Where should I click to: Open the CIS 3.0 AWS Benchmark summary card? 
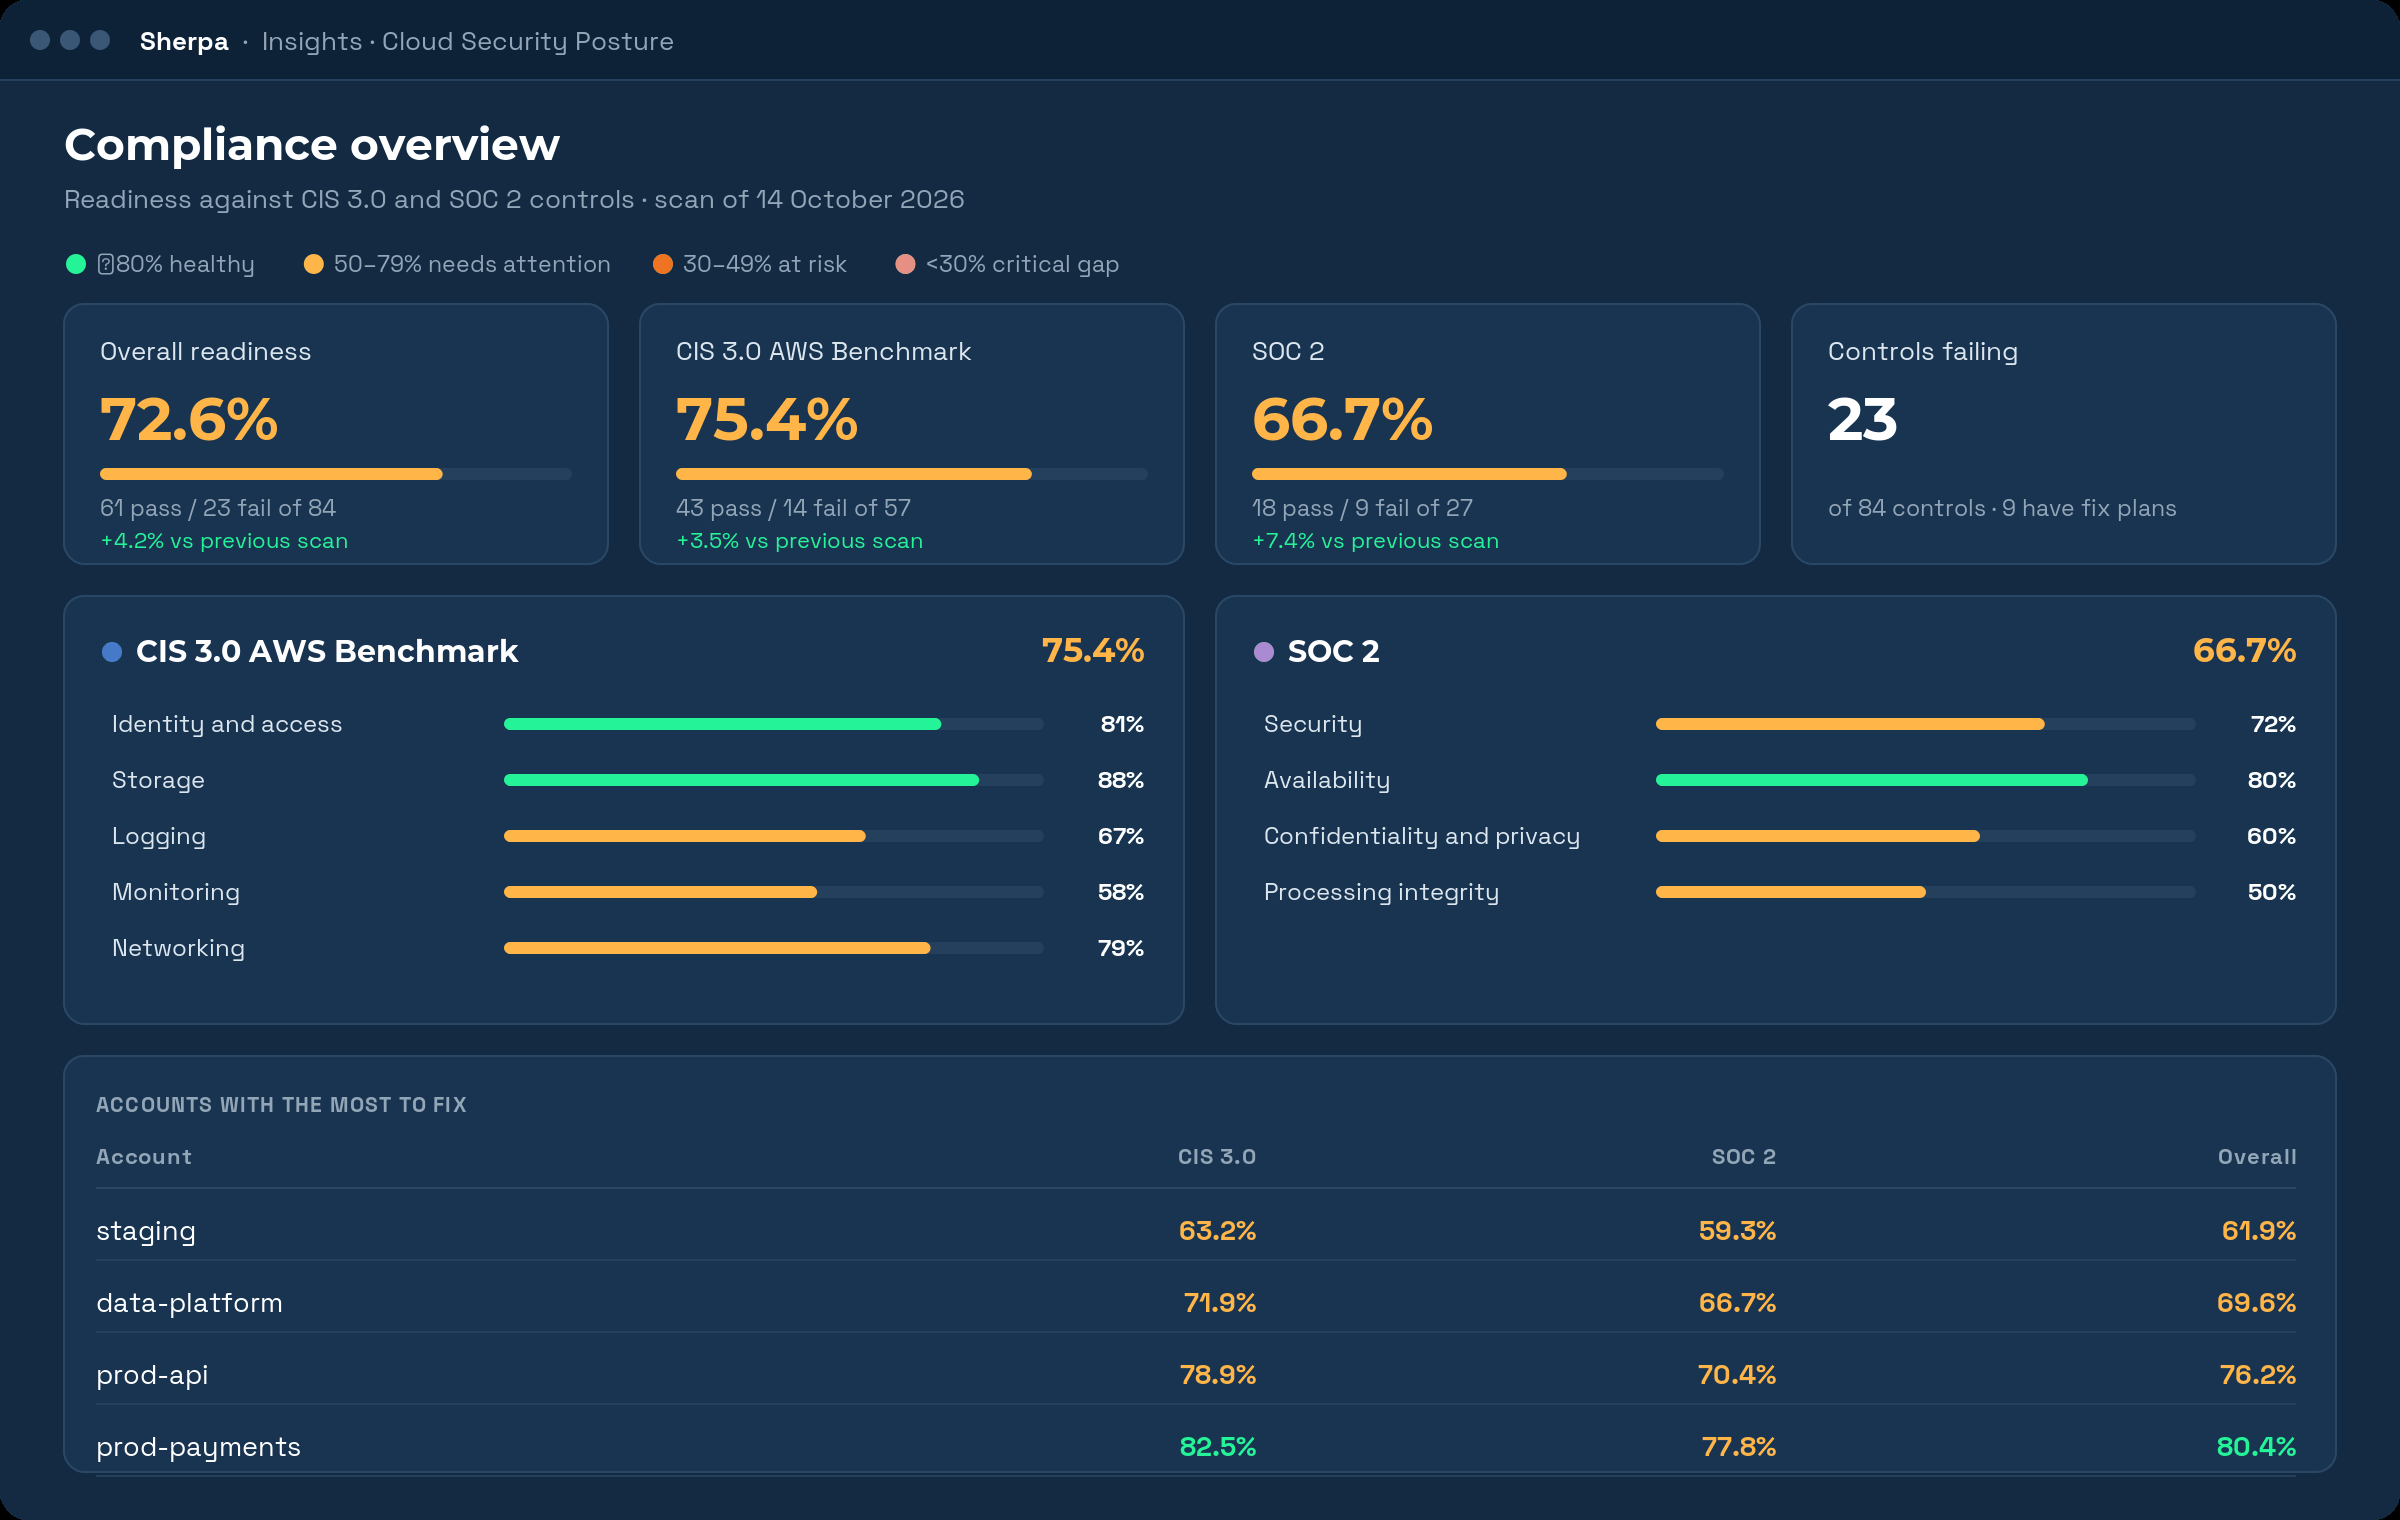pyautogui.click(x=912, y=434)
